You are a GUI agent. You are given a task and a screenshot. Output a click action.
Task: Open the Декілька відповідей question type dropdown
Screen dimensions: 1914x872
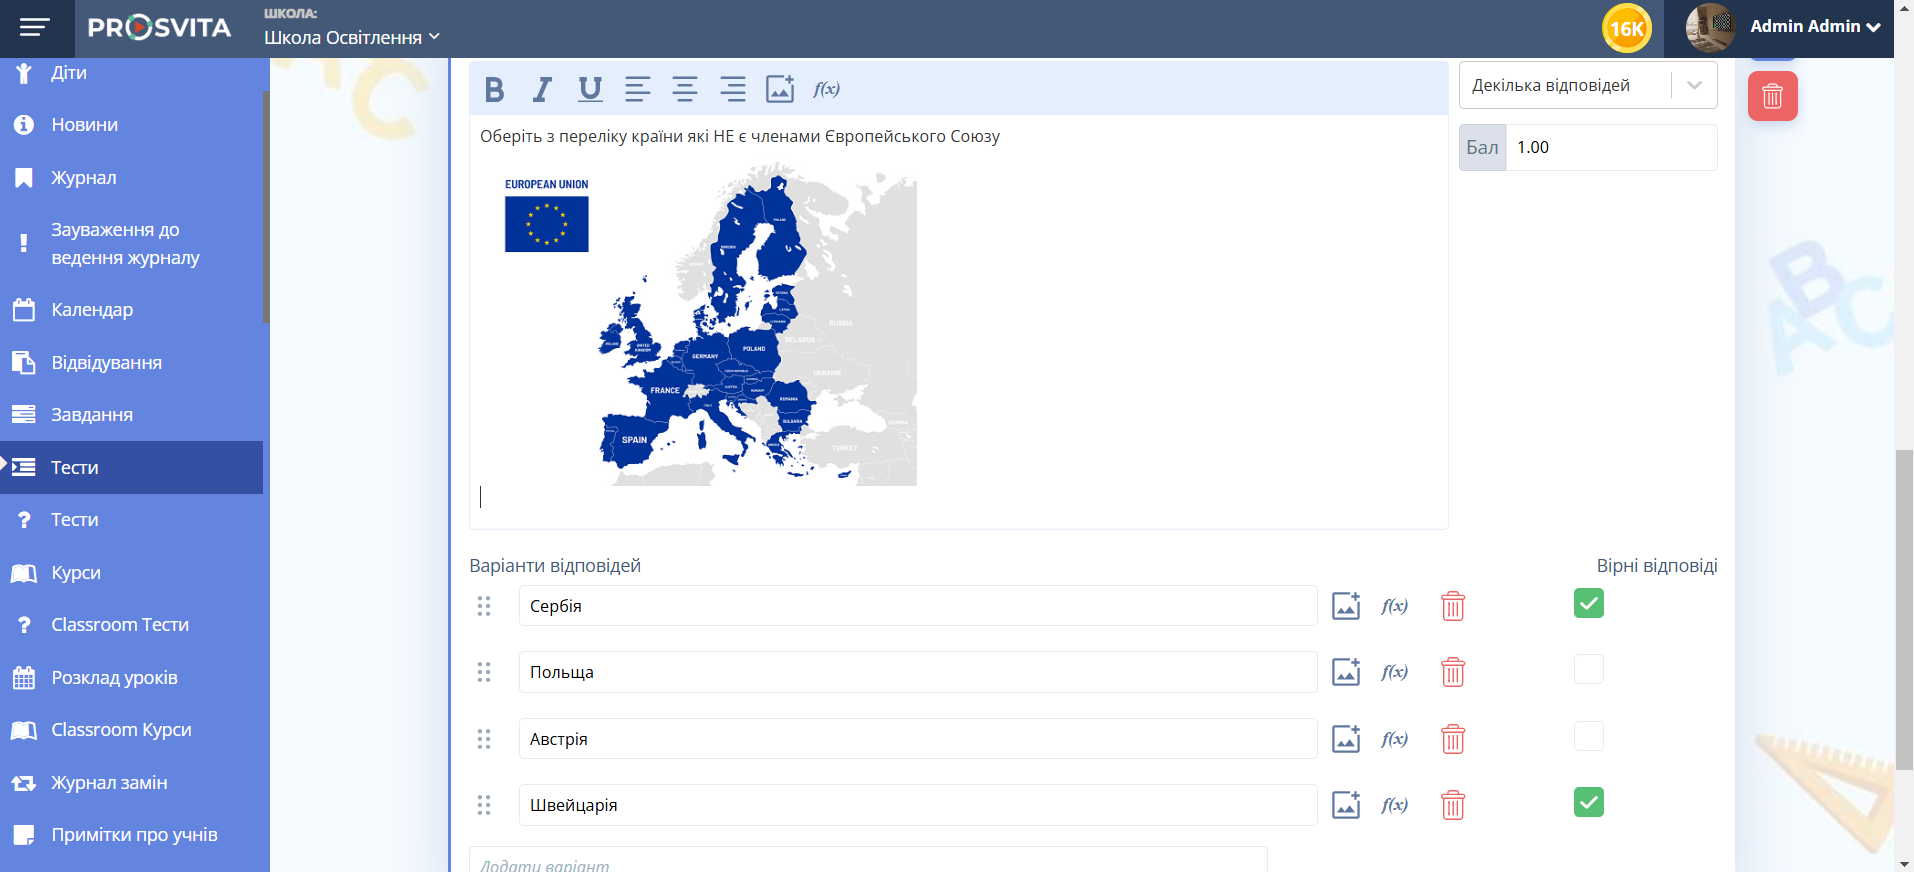pyautogui.click(x=1587, y=86)
